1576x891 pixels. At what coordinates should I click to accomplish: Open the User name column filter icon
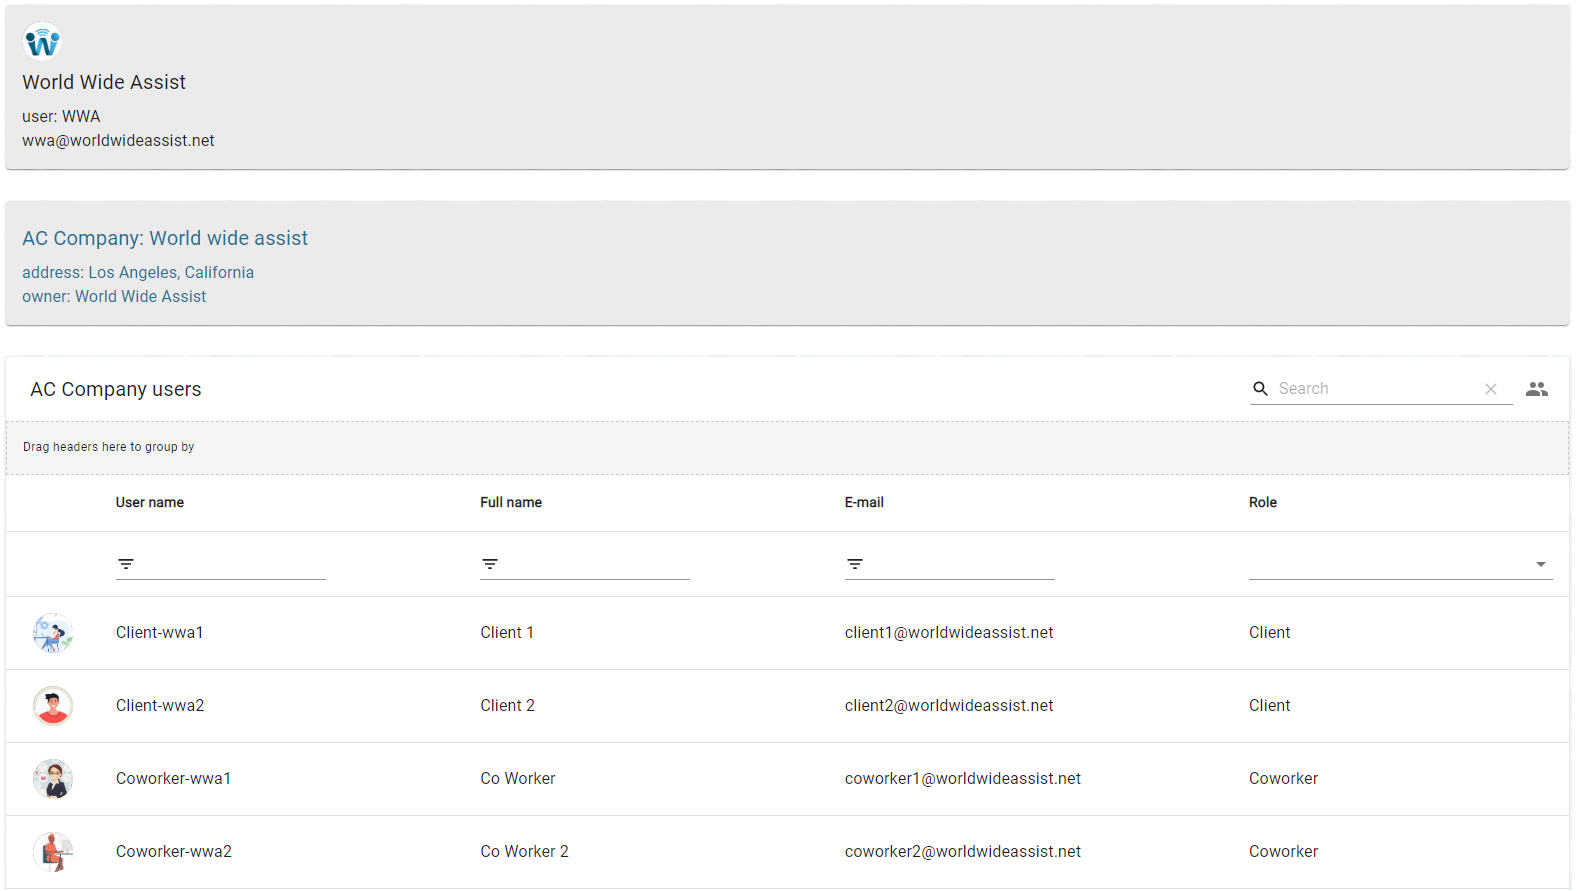(126, 565)
